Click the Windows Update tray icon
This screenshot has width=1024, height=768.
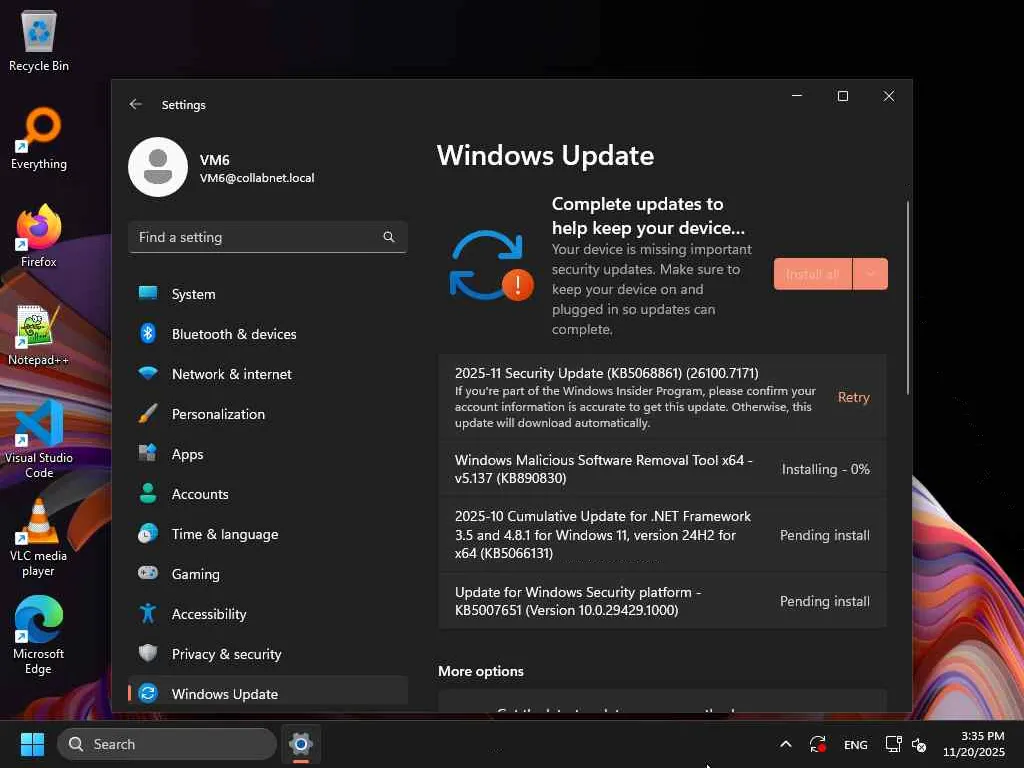pos(818,744)
